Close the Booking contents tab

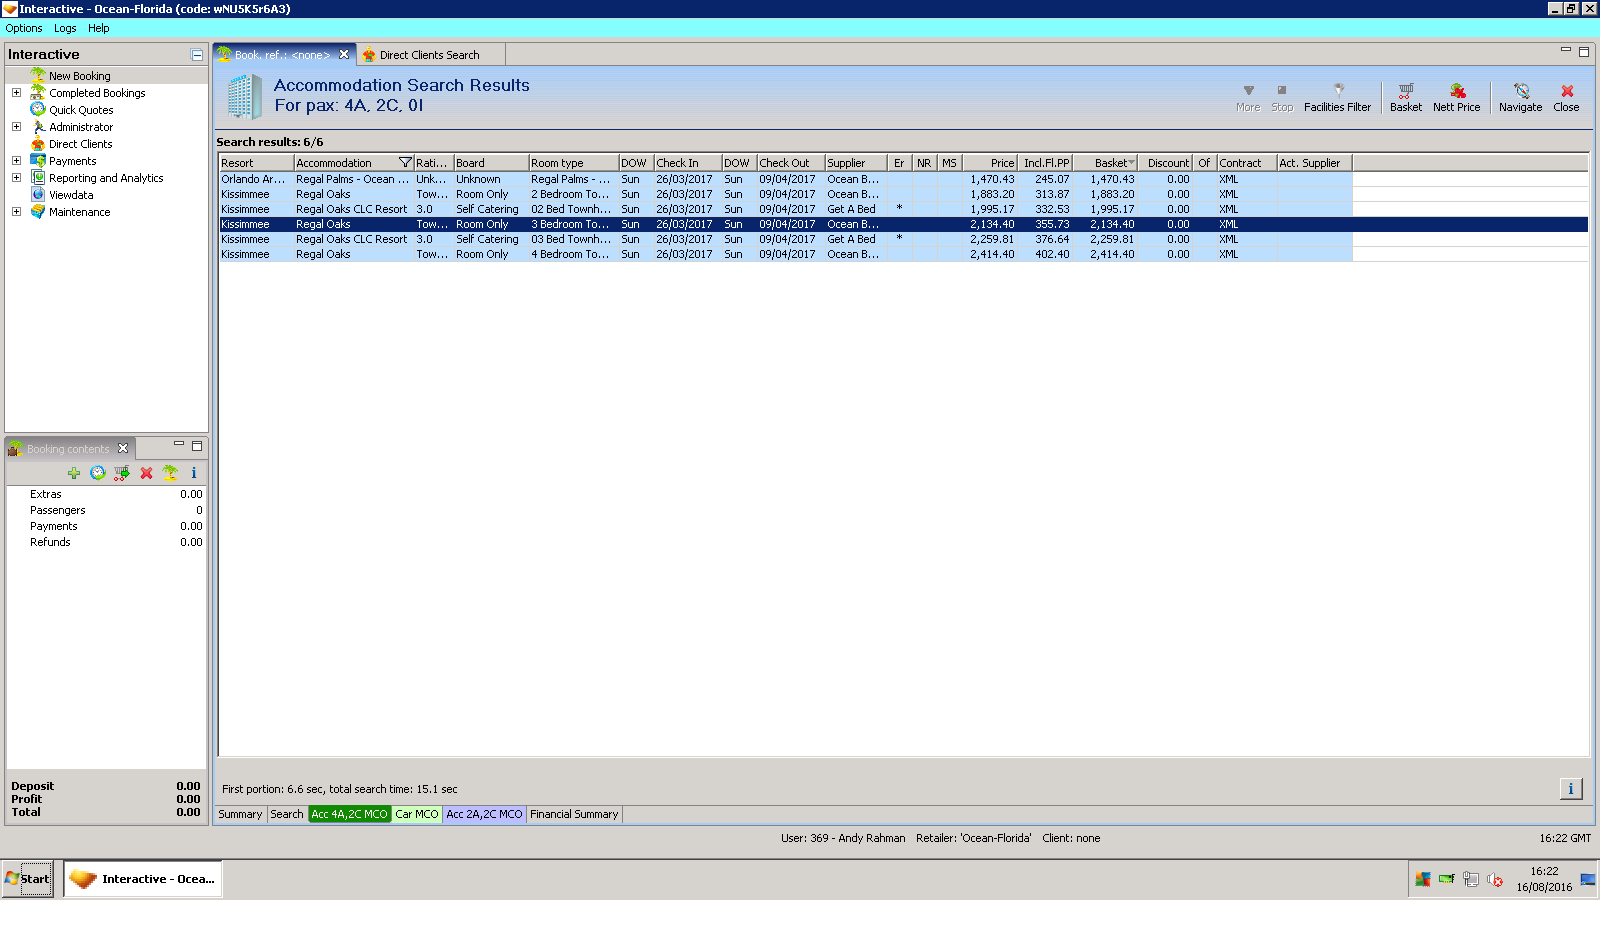click(123, 449)
